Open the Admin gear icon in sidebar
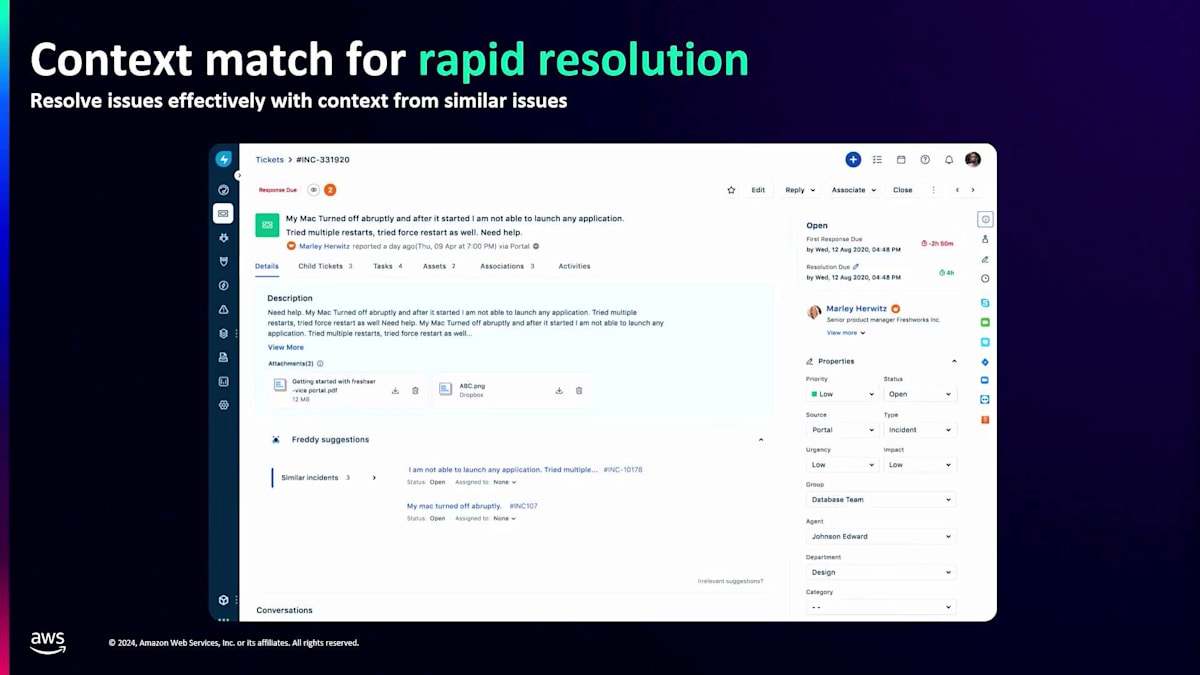 coord(224,405)
